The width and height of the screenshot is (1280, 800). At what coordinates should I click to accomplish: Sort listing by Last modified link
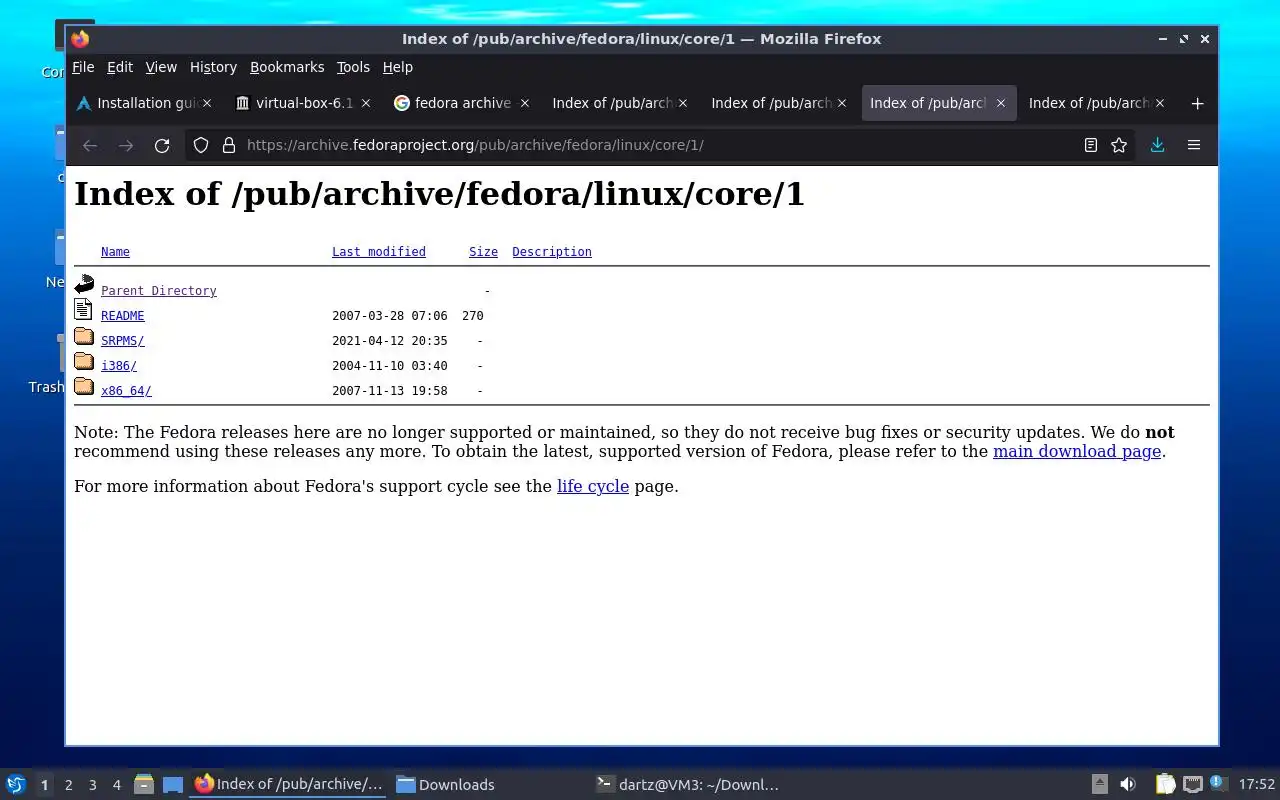pyautogui.click(x=379, y=252)
